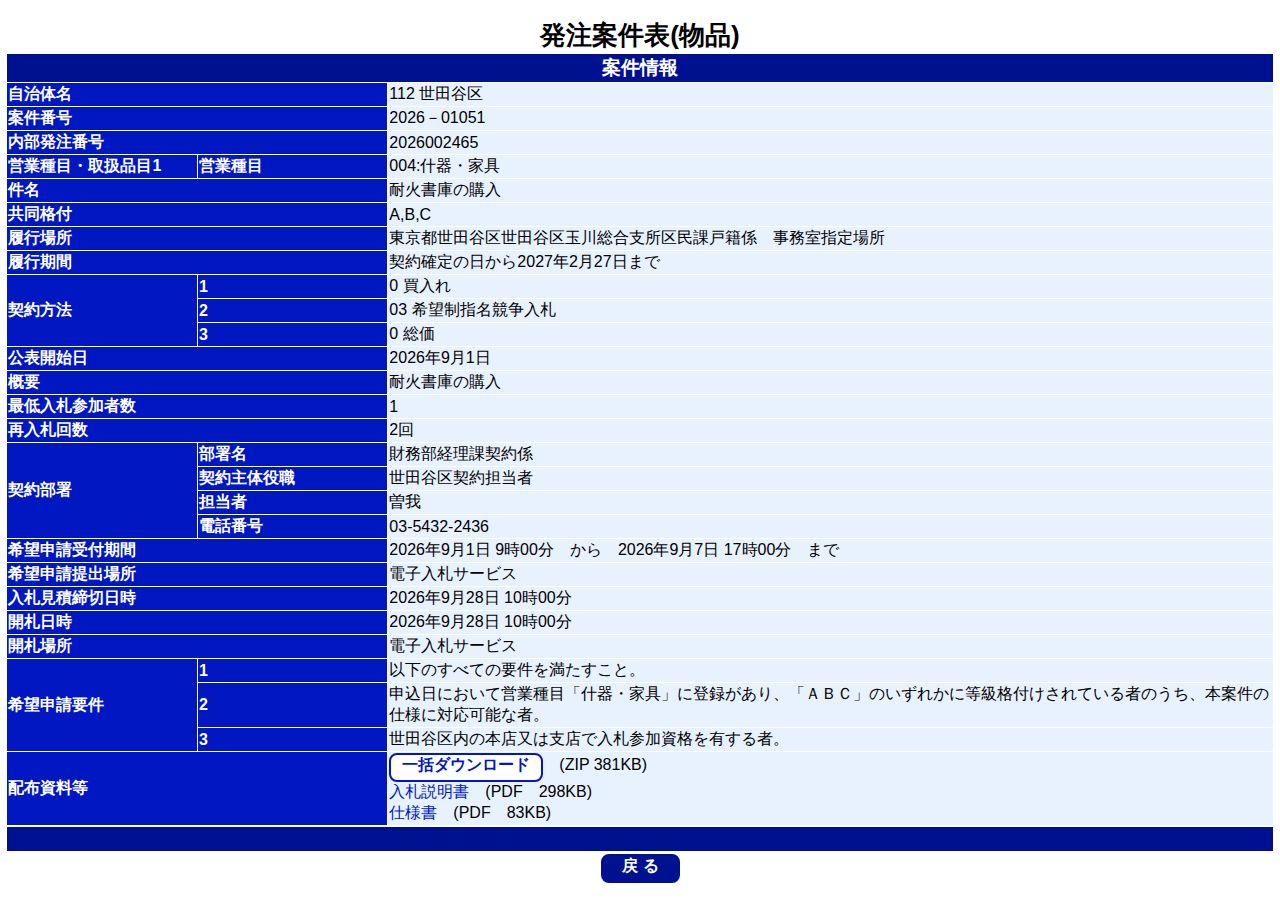Click the 件名 value 耐火書庫の購入

(445, 190)
